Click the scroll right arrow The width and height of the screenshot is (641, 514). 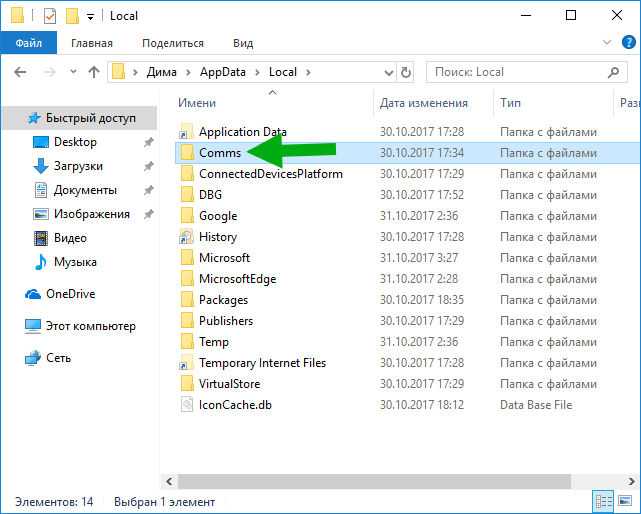point(632,481)
